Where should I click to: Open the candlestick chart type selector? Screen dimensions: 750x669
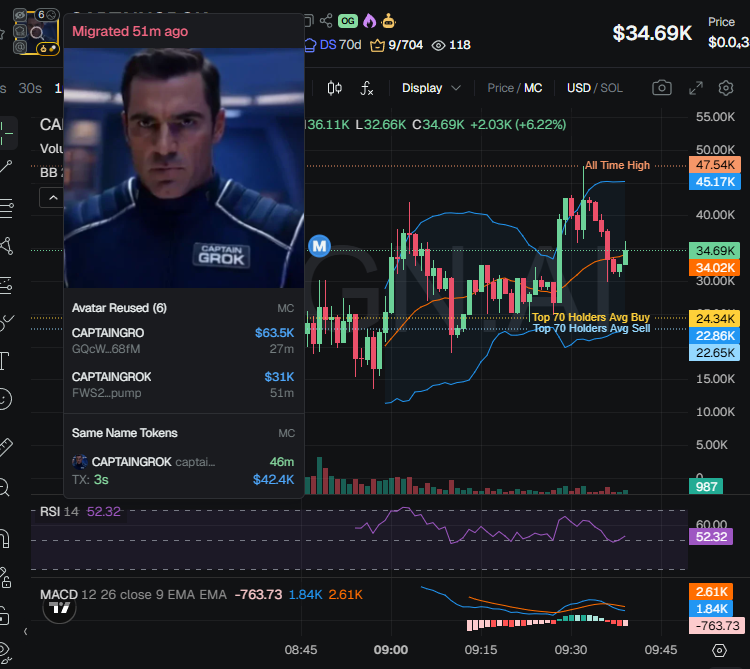(334, 88)
